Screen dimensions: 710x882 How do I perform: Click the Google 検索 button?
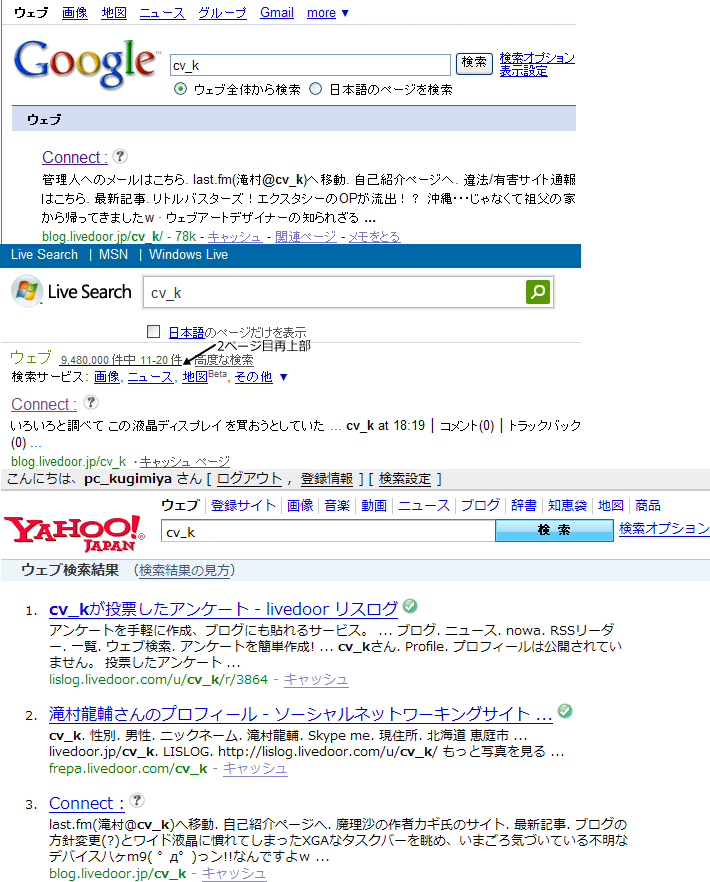pyautogui.click(x=474, y=63)
